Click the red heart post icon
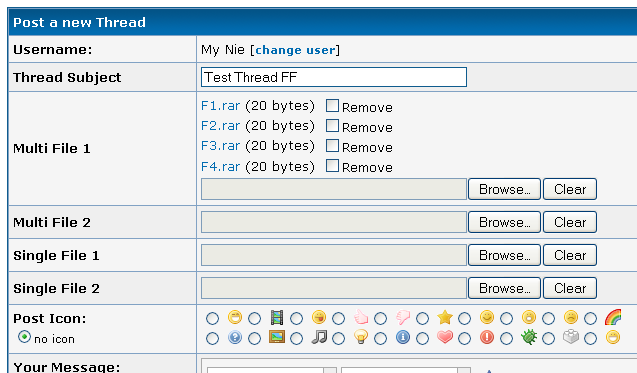Viewport: 637px width, 373px height. click(445, 337)
